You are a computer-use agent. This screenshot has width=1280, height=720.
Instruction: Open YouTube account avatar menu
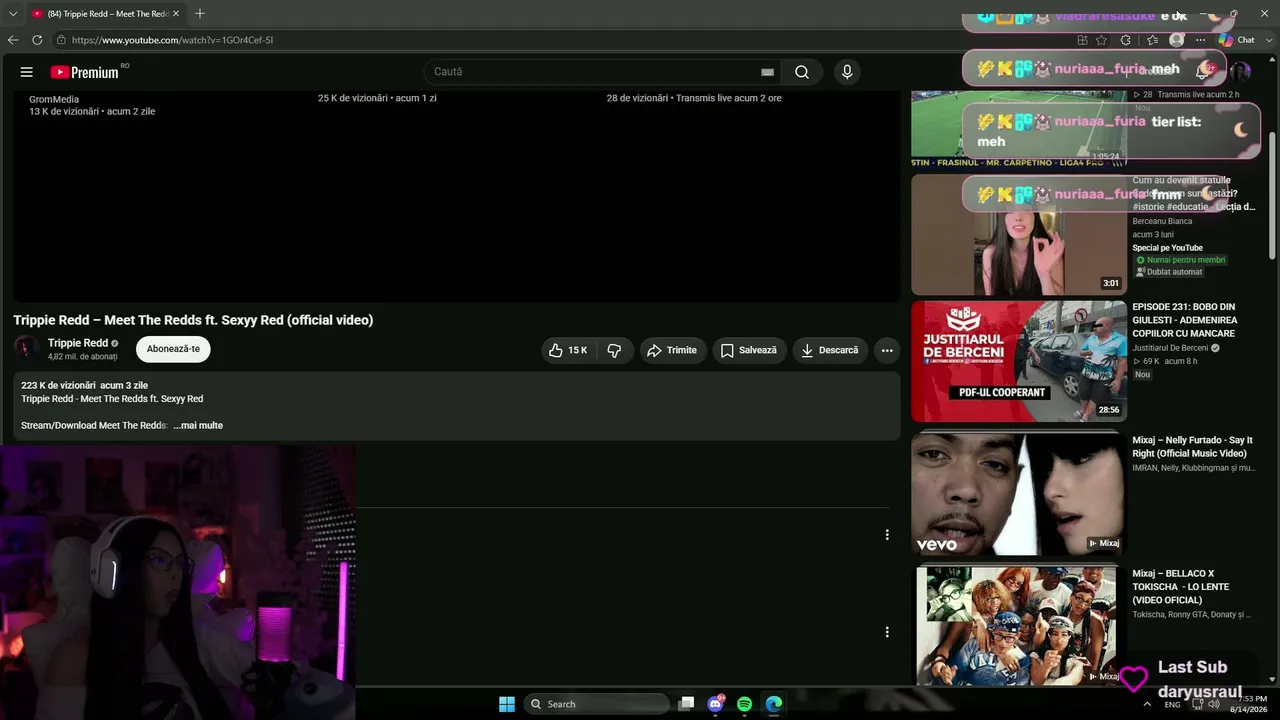click(x=1240, y=72)
